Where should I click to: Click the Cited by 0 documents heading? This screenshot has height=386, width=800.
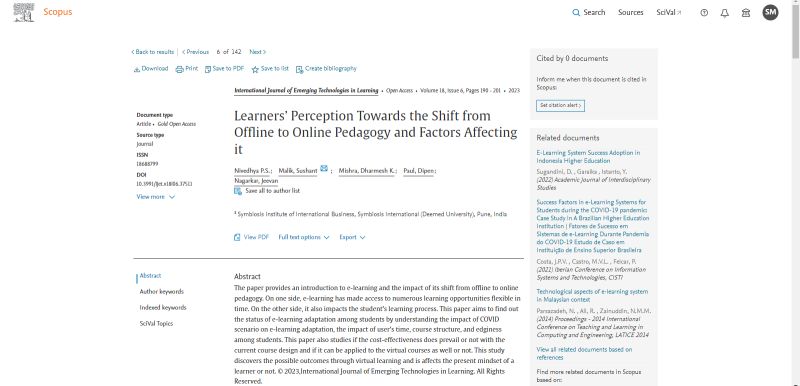click(x=572, y=59)
